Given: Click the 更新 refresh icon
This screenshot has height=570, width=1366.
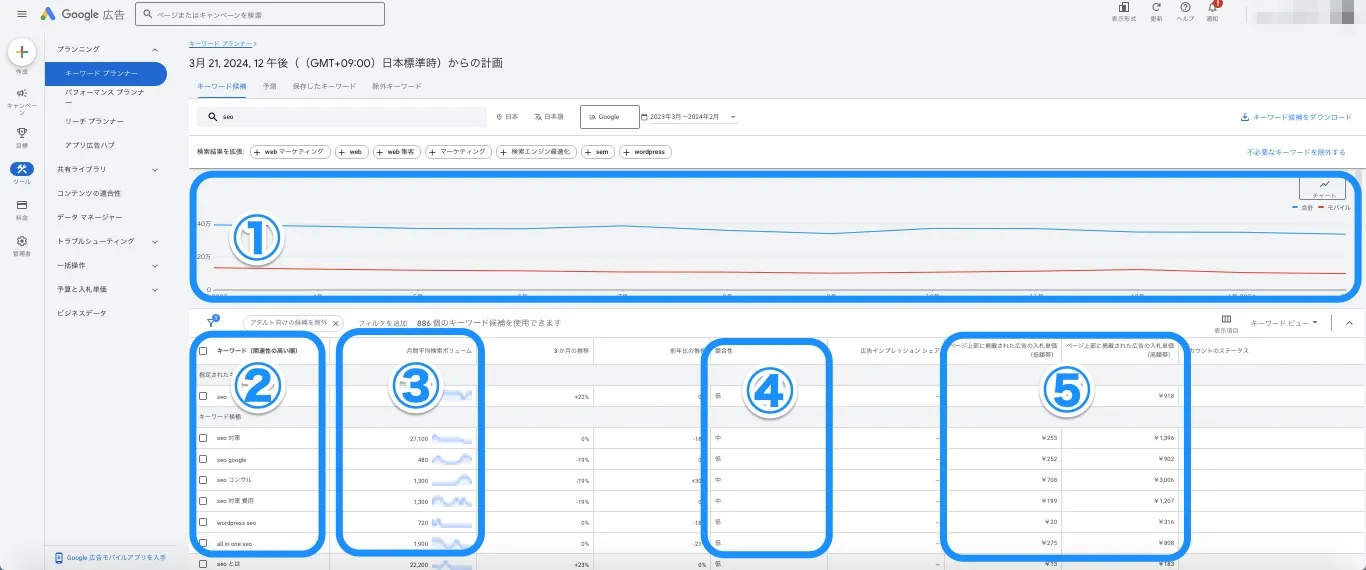Looking at the screenshot, I should click(x=1156, y=8).
